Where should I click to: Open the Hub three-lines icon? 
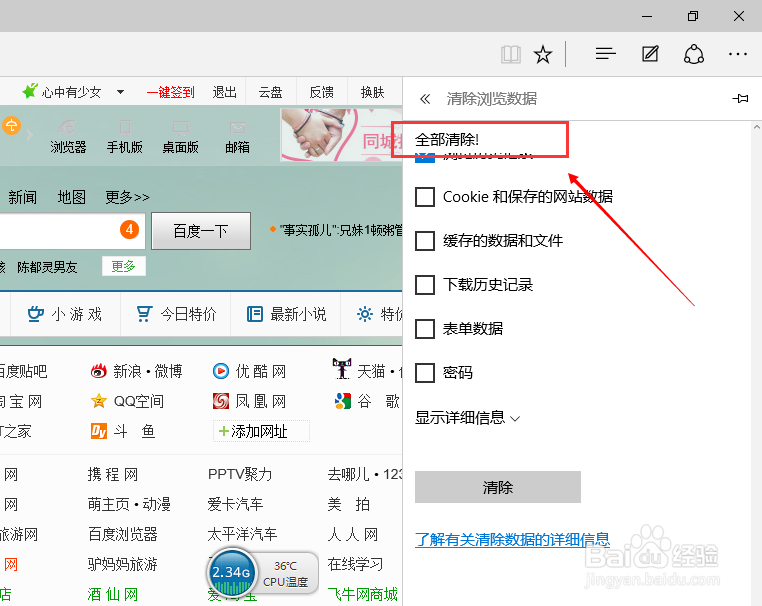click(x=606, y=53)
